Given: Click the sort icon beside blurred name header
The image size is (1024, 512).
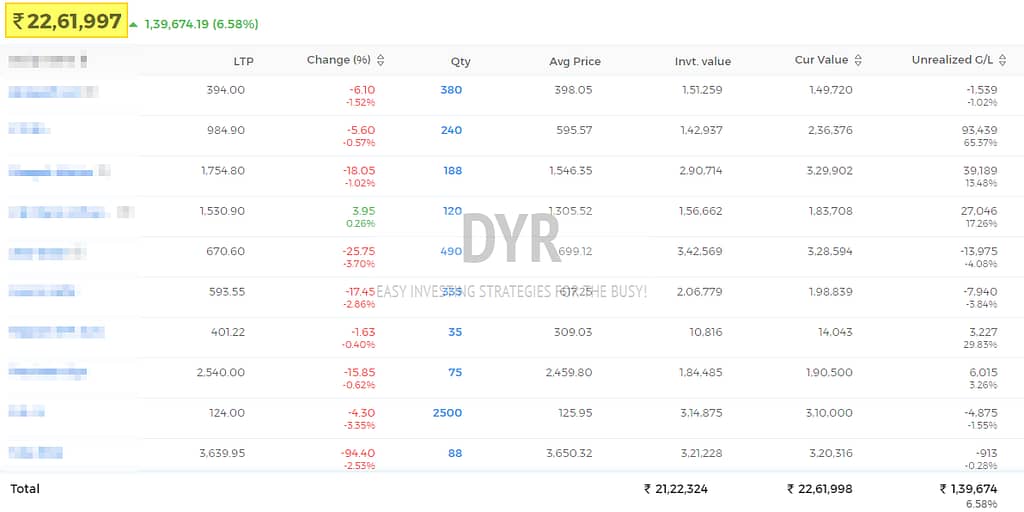Looking at the screenshot, I should pyautogui.click(x=84, y=62).
